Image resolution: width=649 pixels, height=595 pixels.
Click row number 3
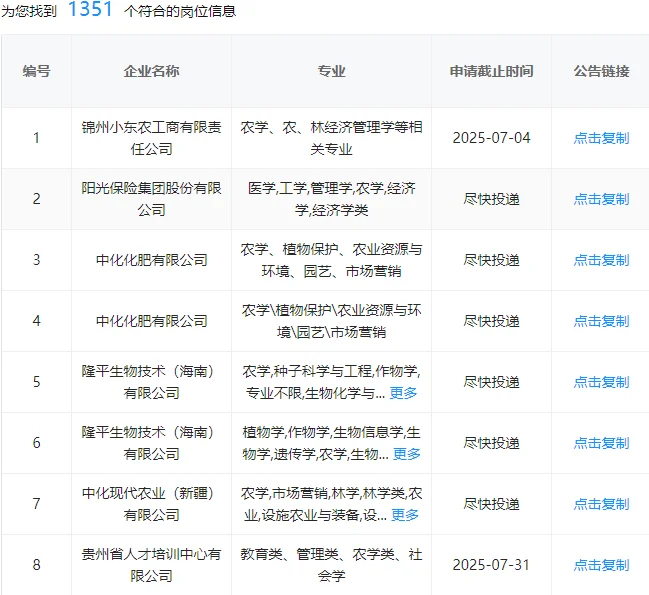tap(36, 260)
